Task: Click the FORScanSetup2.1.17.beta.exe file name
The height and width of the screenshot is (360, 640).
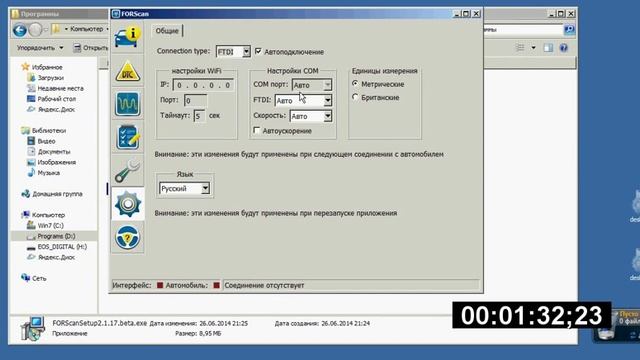Action: [99, 323]
